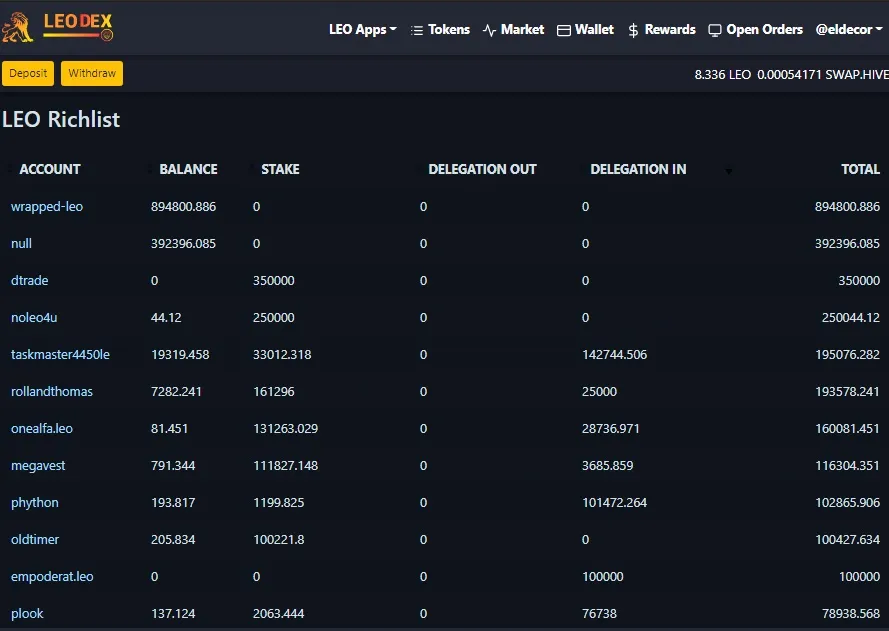
Task: Open the Wallet page
Action: click(586, 29)
